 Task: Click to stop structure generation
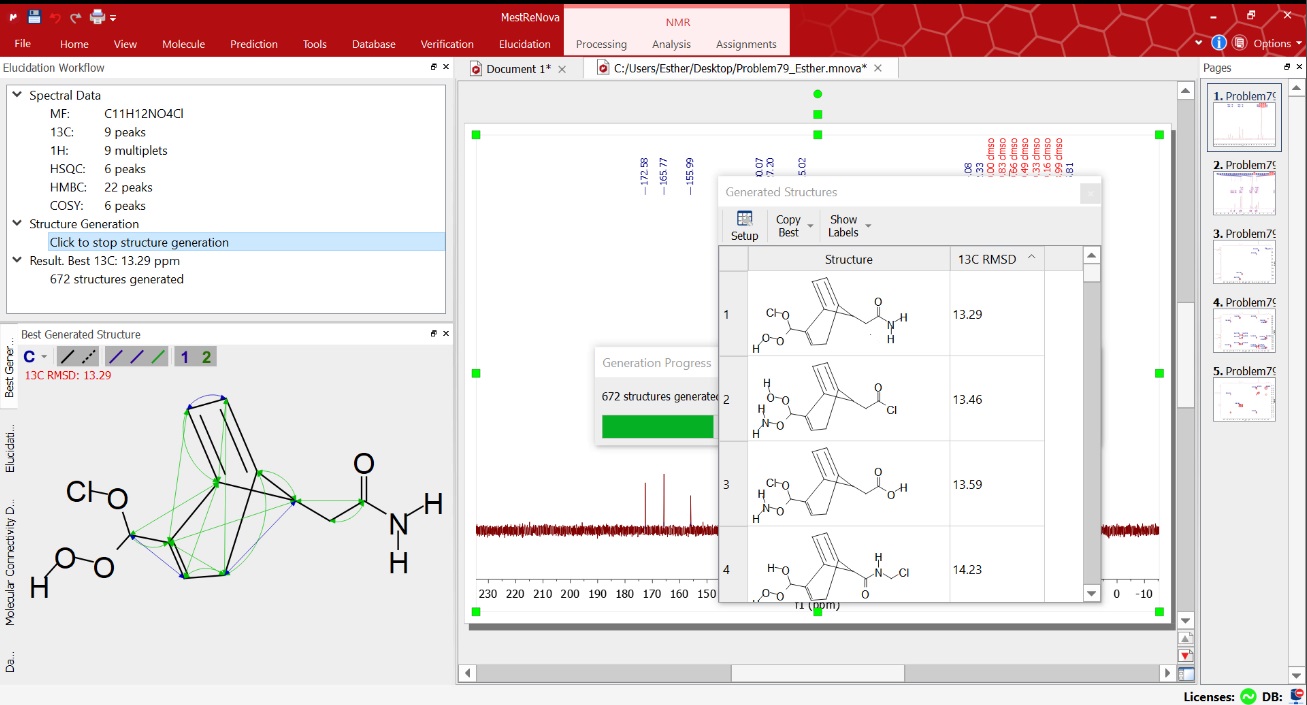139,242
